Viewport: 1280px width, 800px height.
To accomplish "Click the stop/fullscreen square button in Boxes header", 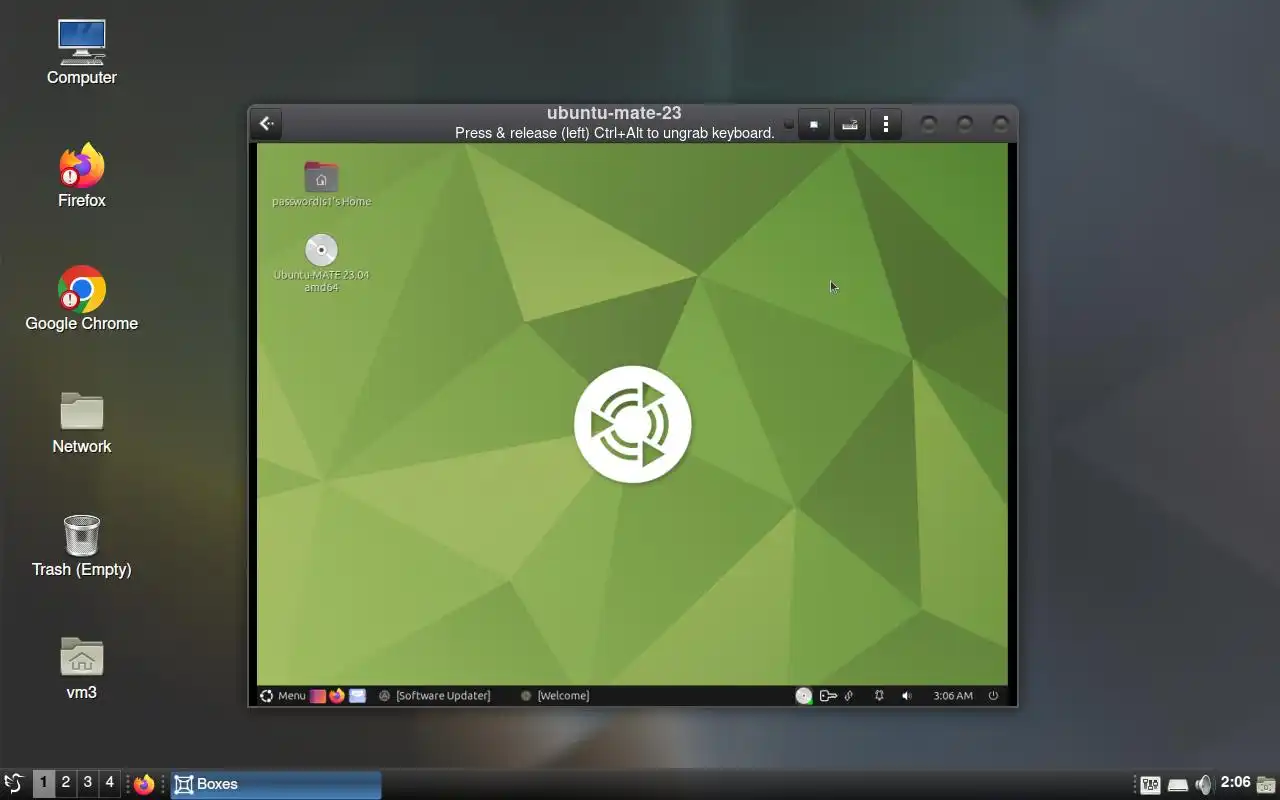I will (x=814, y=125).
